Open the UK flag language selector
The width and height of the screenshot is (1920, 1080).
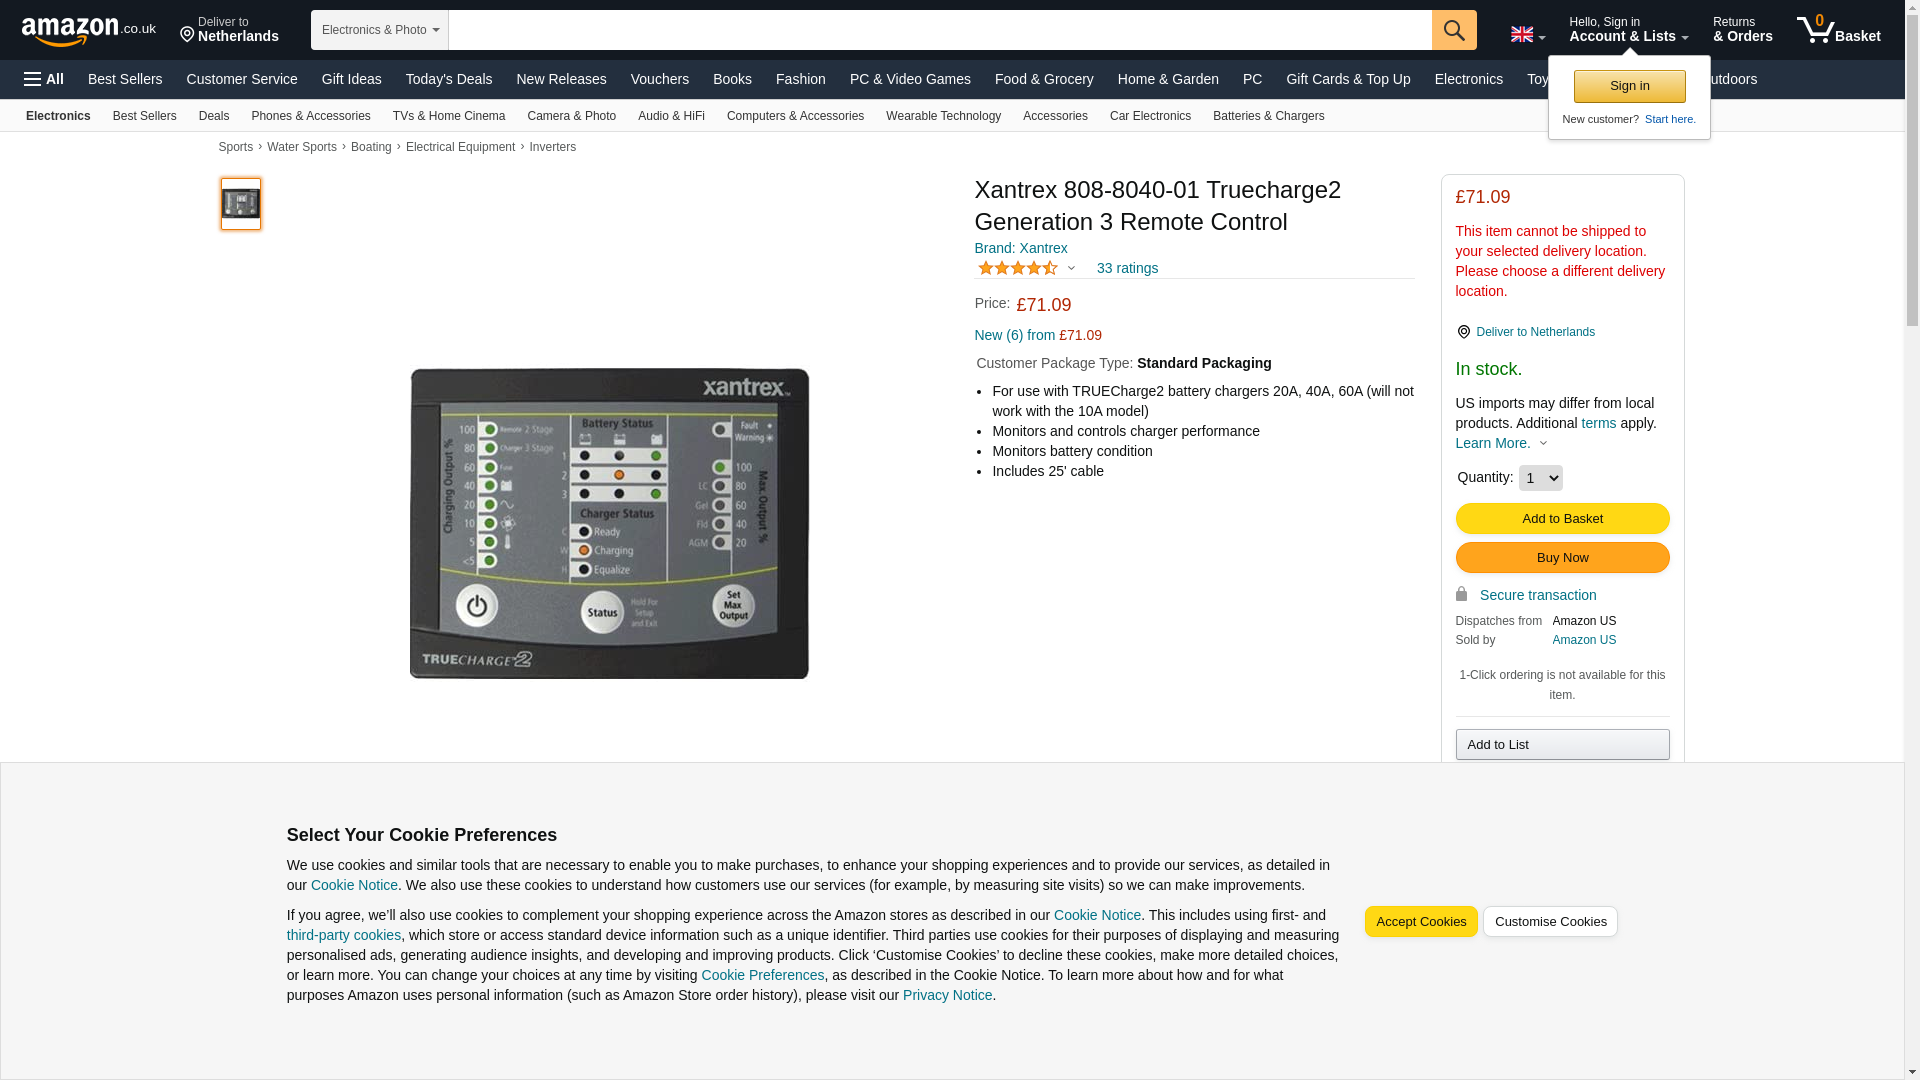[x=1527, y=34]
